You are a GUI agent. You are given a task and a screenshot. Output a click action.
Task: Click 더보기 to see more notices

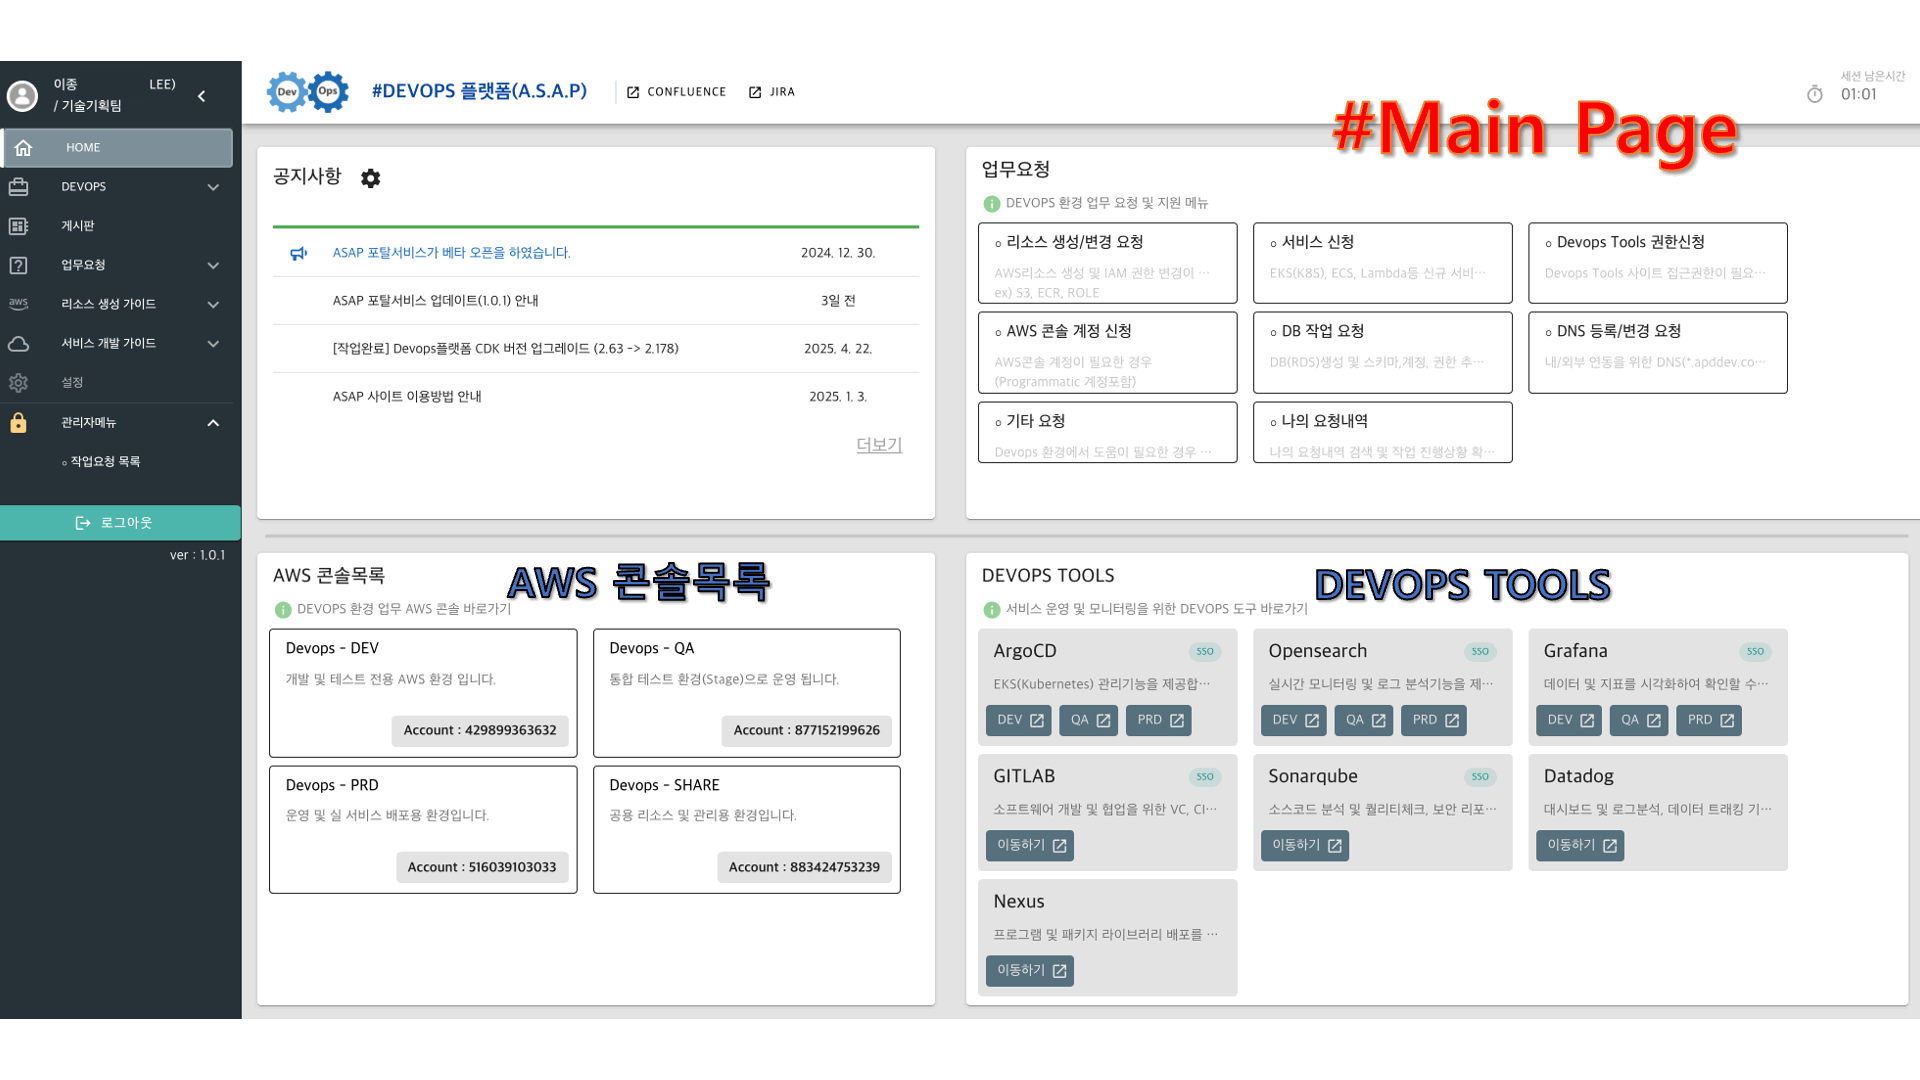coord(878,445)
